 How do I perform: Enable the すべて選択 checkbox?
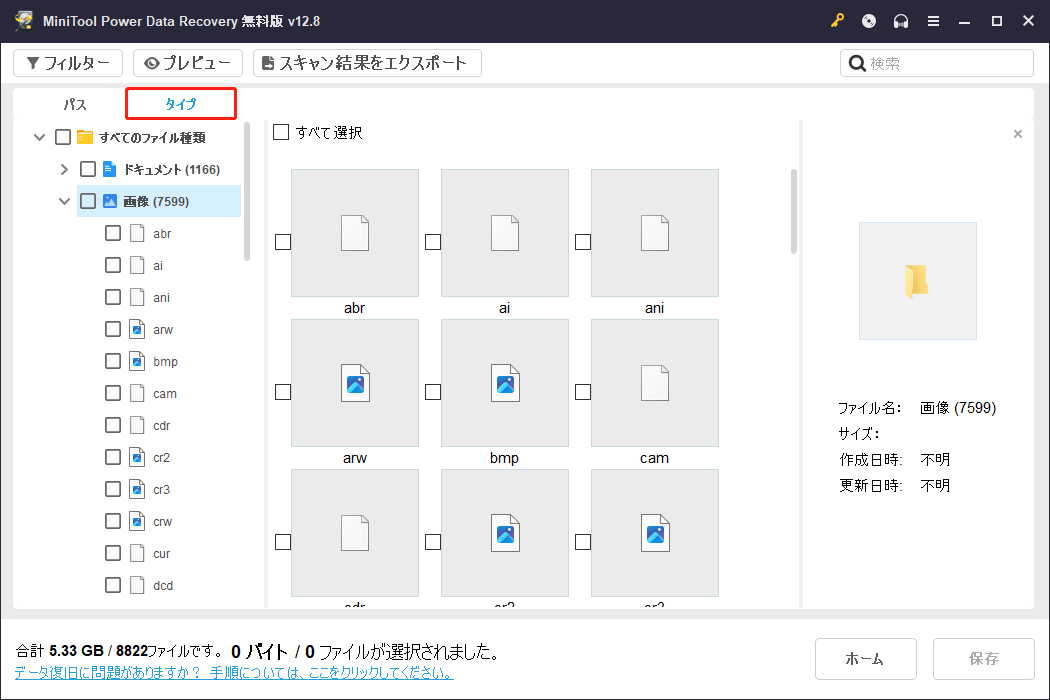click(281, 131)
